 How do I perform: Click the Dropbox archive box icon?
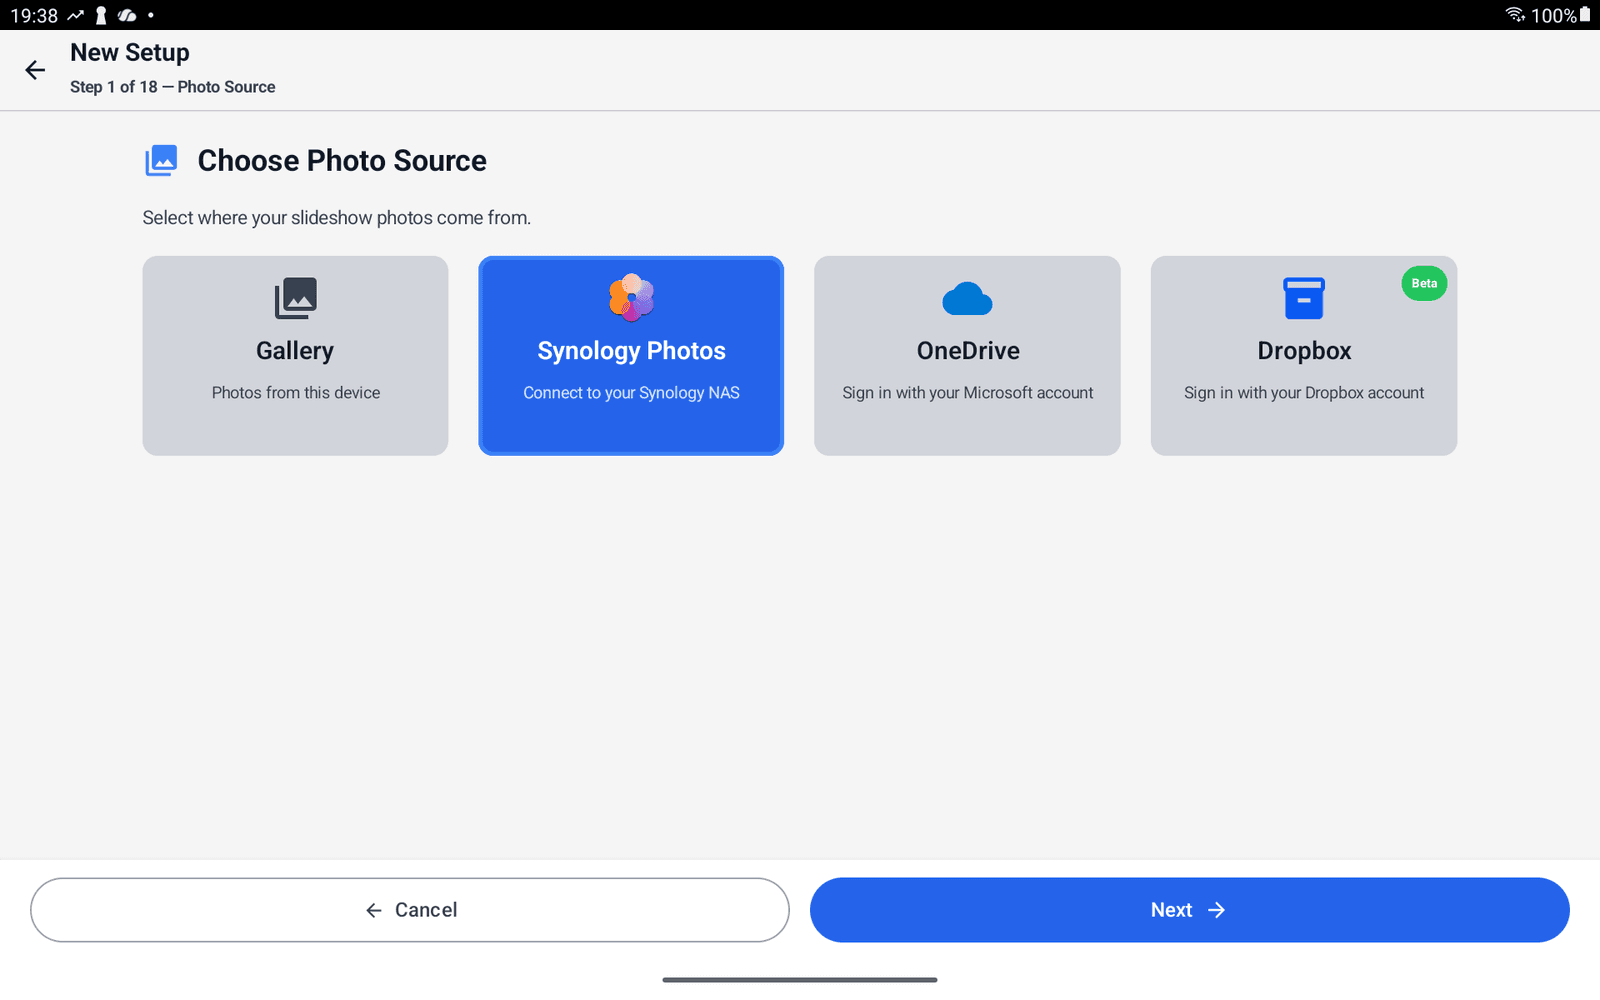click(x=1304, y=298)
